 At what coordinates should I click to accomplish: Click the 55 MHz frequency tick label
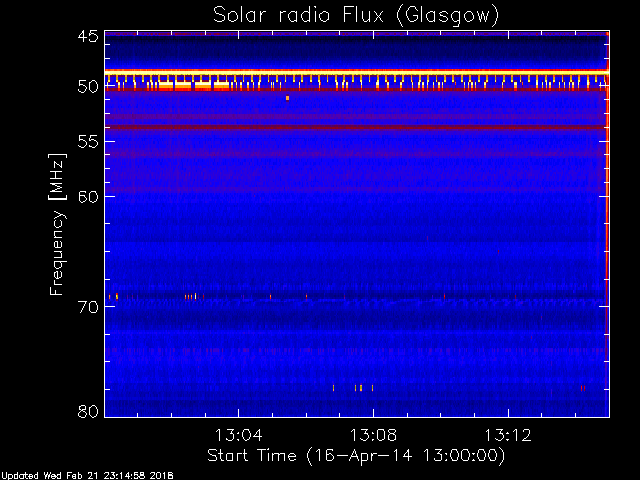tap(88, 142)
